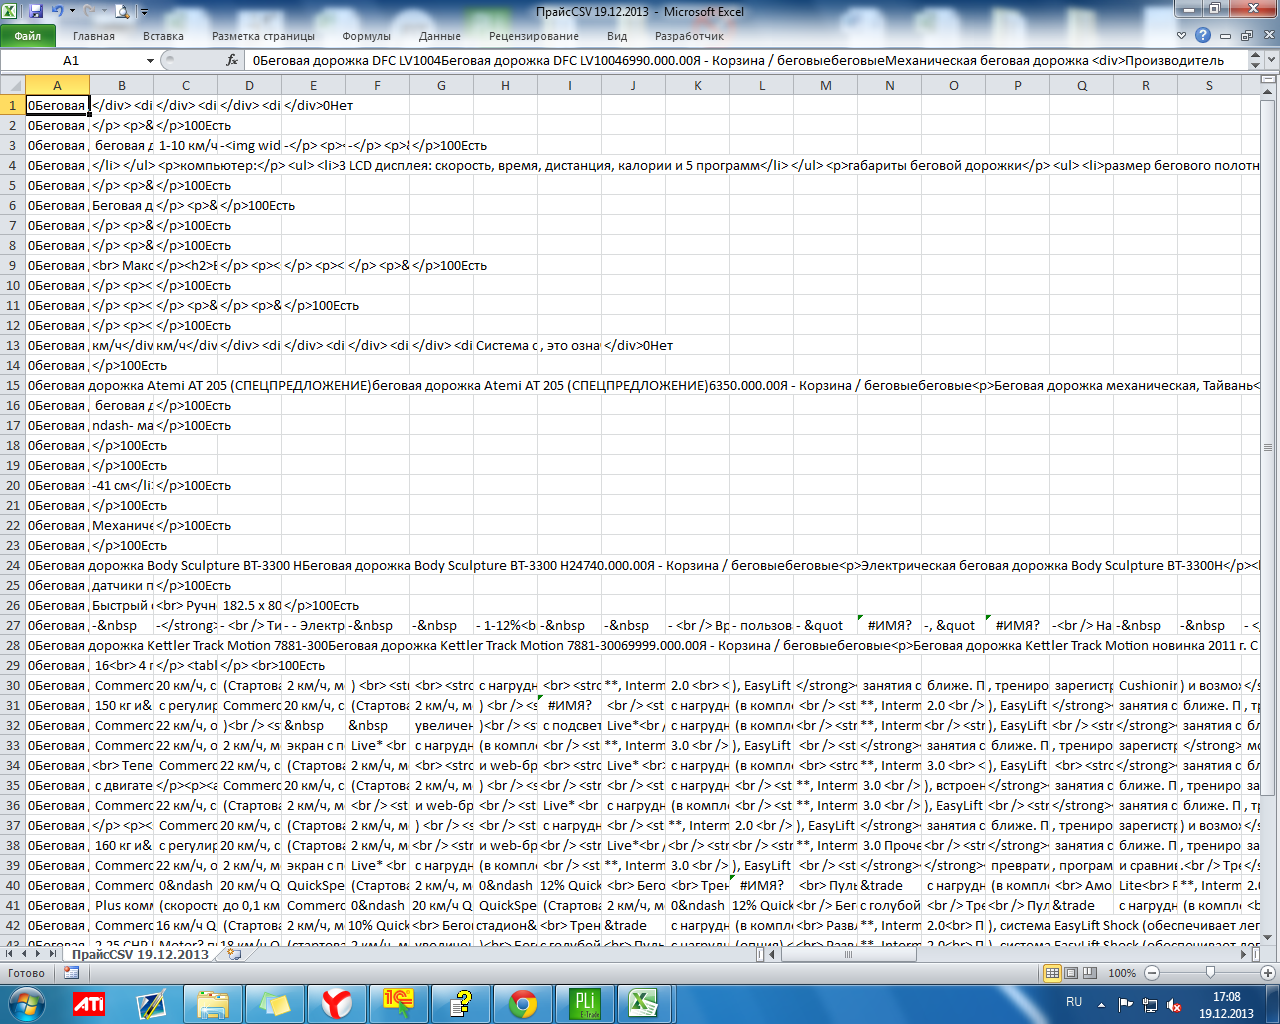The image size is (1280, 1024).
Task: Open the PLi E-Trade app in taskbar
Action: click(x=585, y=1002)
